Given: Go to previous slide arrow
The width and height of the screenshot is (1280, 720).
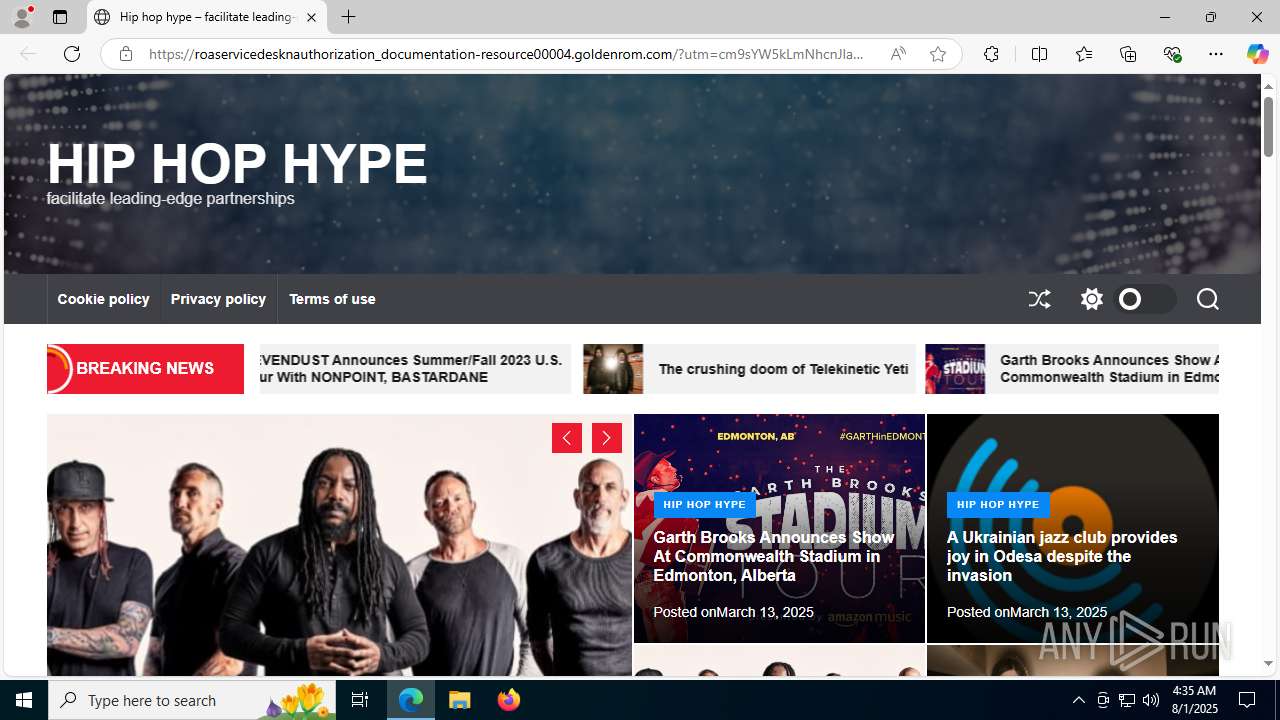Looking at the screenshot, I should (x=567, y=438).
